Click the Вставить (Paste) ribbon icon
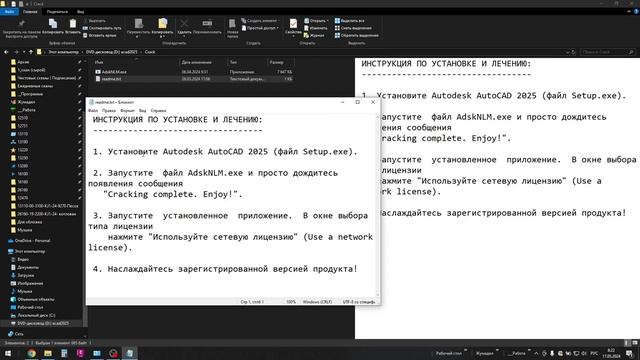Image resolution: width=640 pixels, height=360 pixels. tap(73, 24)
